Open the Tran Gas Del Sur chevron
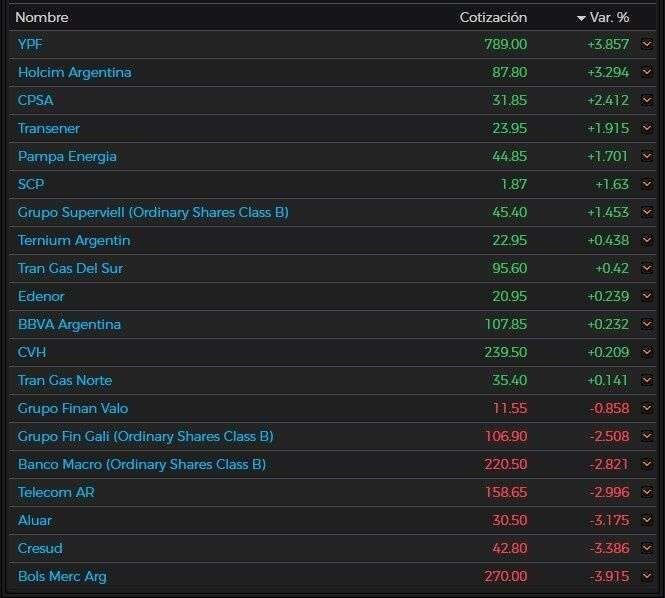The width and height of the screenshot is (665, 598). 647,268
